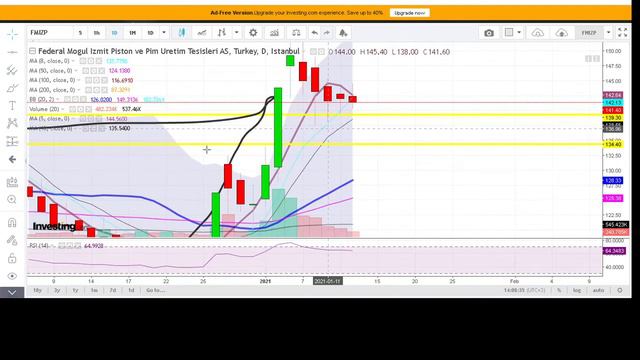The width and height of the screenshot is (640, 360).
Task: Open the chart patterns tool
Action: (x=12, y=123)
